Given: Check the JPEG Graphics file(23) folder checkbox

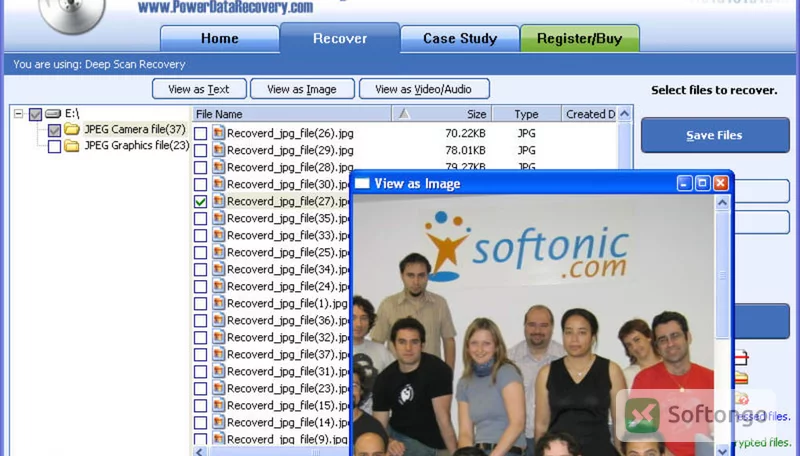Looking at the screenshot, I should click(x=54, y=147).
